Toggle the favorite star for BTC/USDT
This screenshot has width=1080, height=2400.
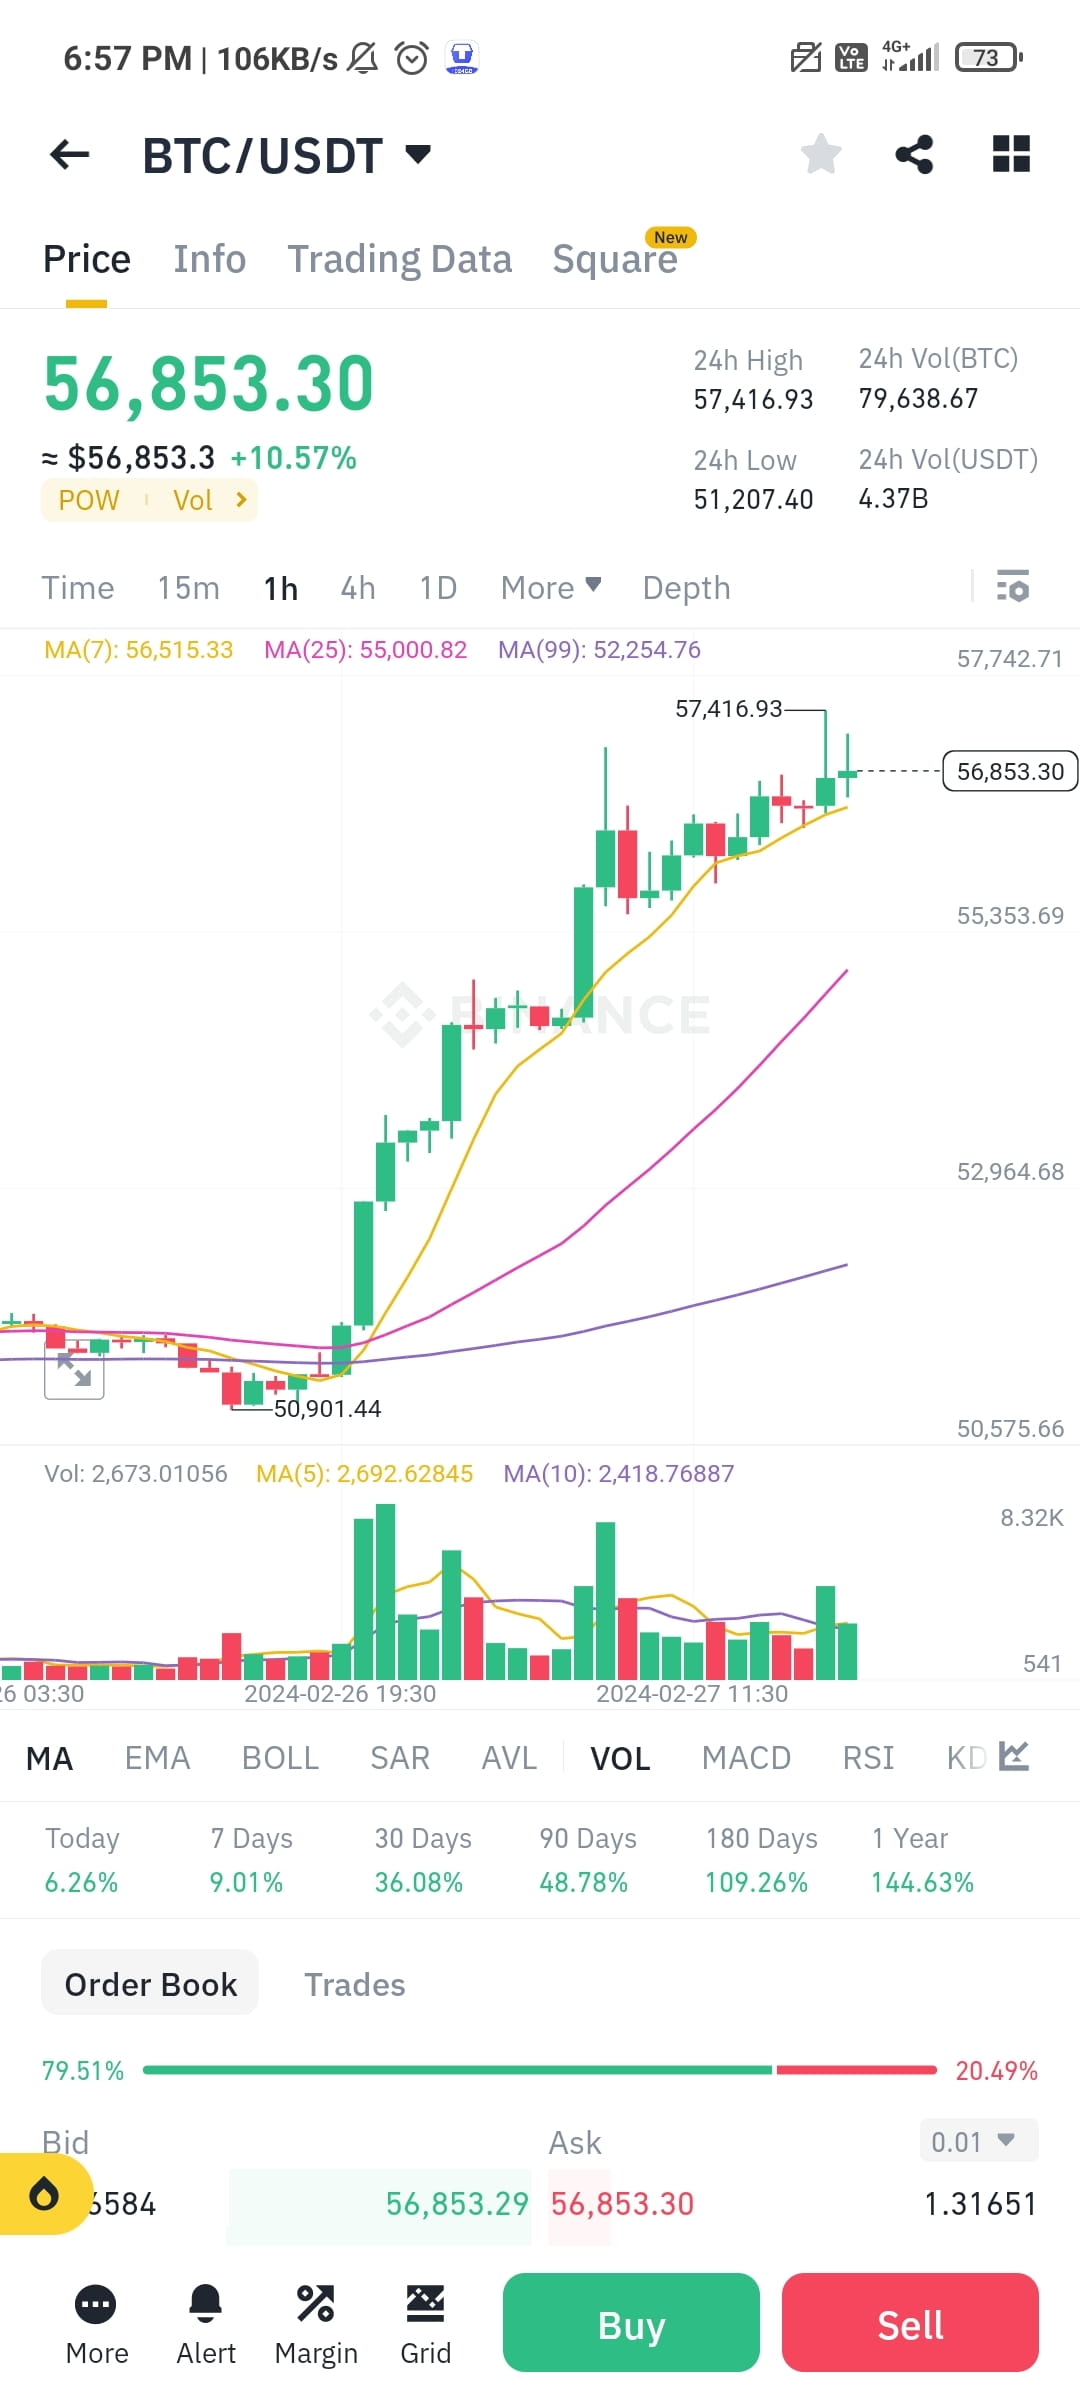820,154
